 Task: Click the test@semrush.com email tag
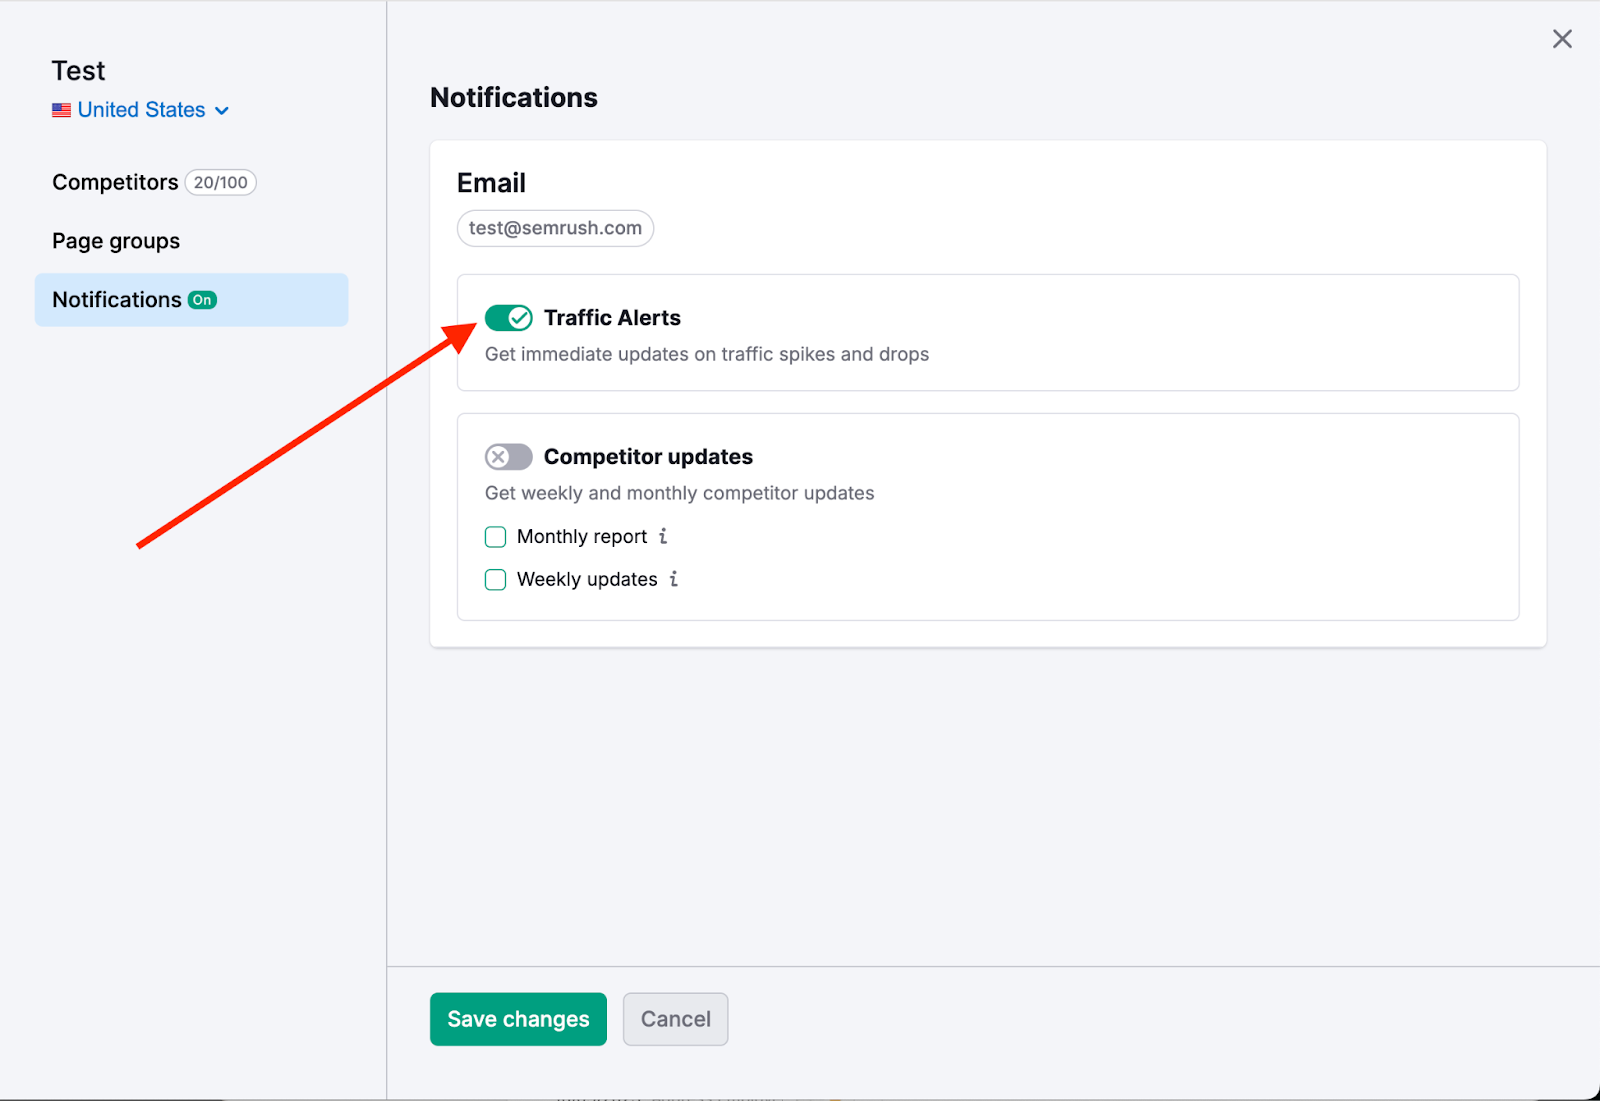click(x=555, y=228)
